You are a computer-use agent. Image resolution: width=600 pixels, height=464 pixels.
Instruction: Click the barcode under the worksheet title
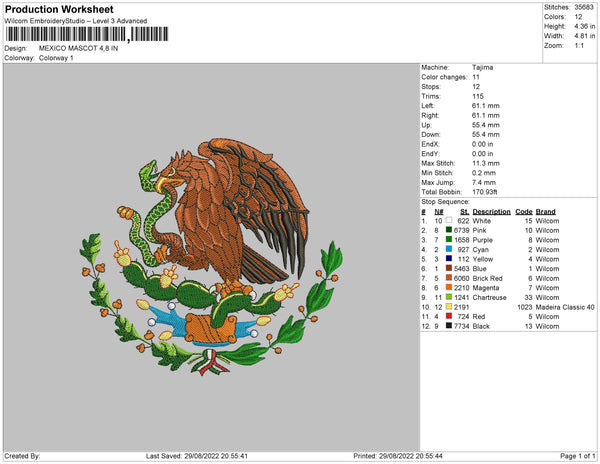86,34
